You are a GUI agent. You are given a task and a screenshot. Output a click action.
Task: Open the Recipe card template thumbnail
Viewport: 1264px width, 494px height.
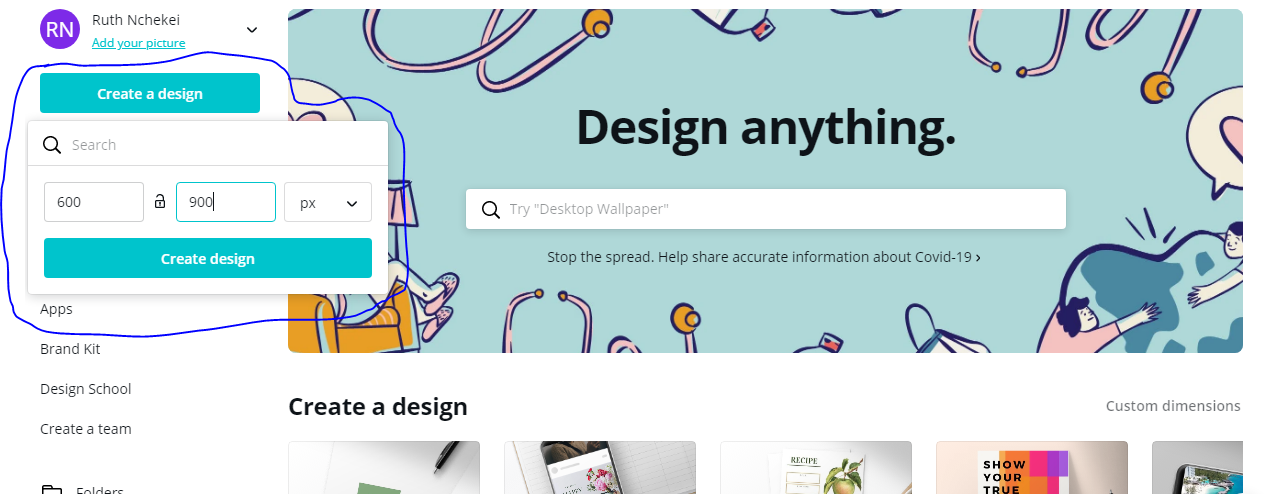pyautogui.click(x=816, y=468)
